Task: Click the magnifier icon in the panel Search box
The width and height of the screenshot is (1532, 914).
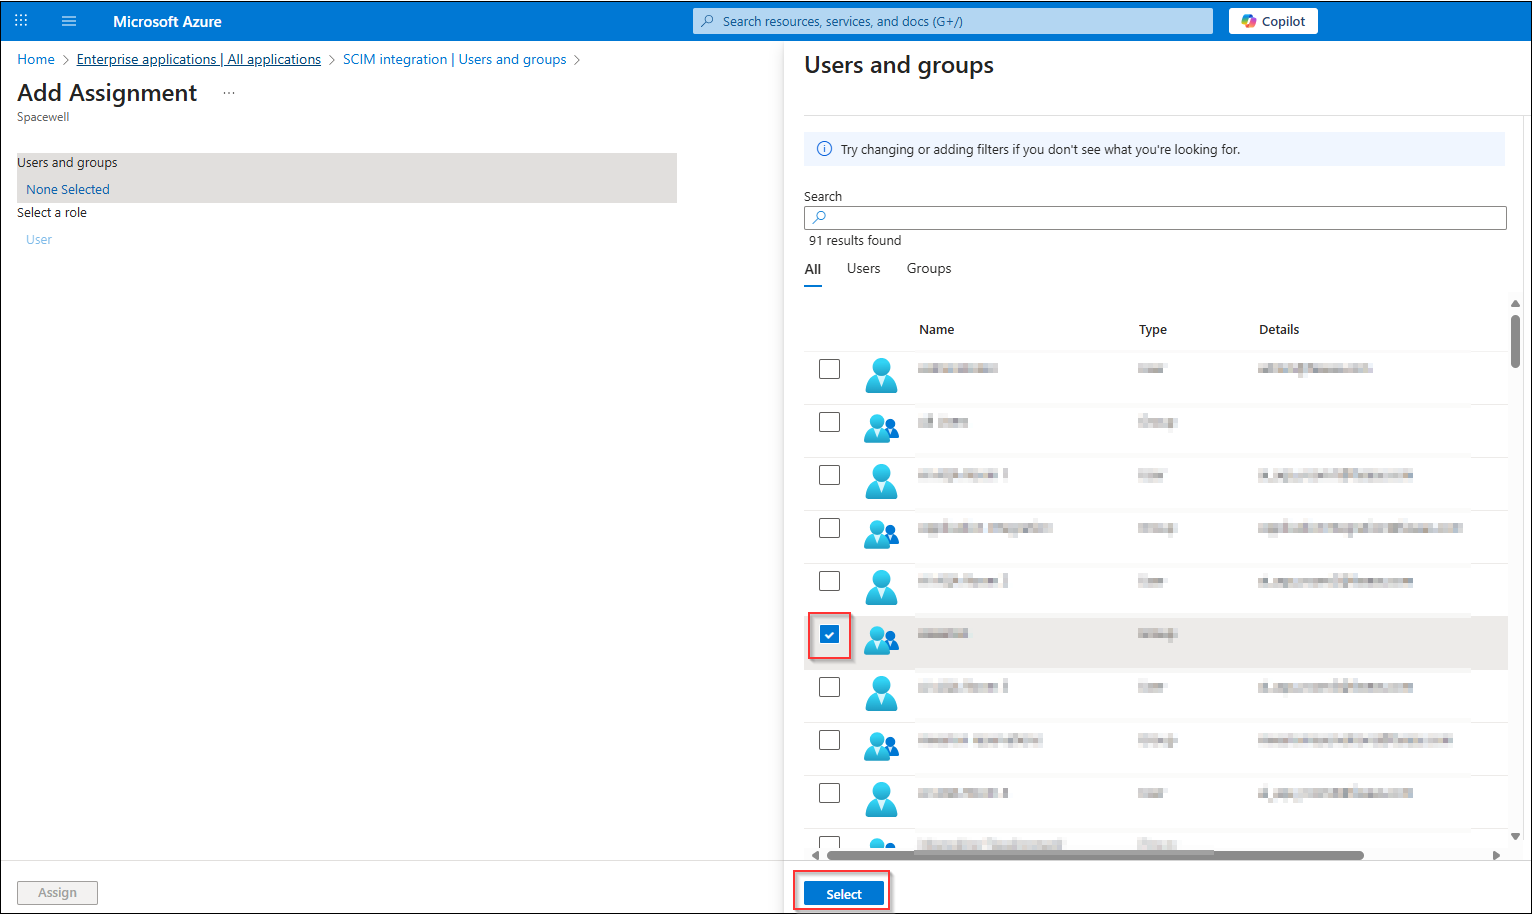Action: coord(819,217)
